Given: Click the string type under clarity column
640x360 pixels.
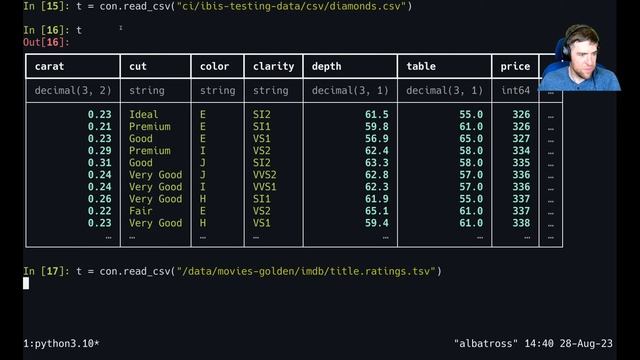Looking at the screenshot, I should tap(271, 90).
